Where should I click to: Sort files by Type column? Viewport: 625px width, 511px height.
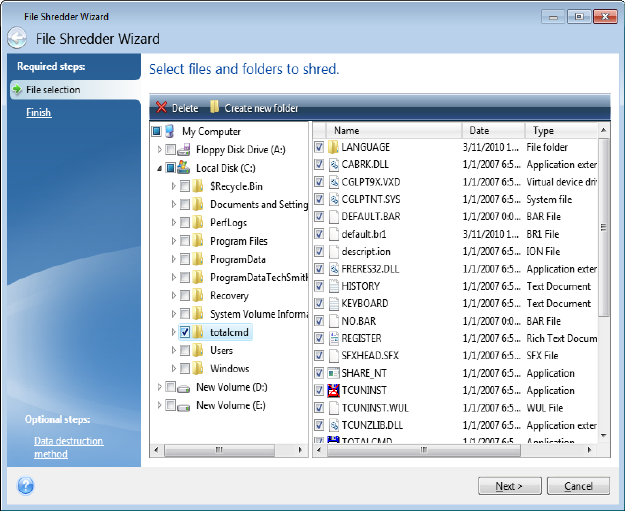pos(561,130)
